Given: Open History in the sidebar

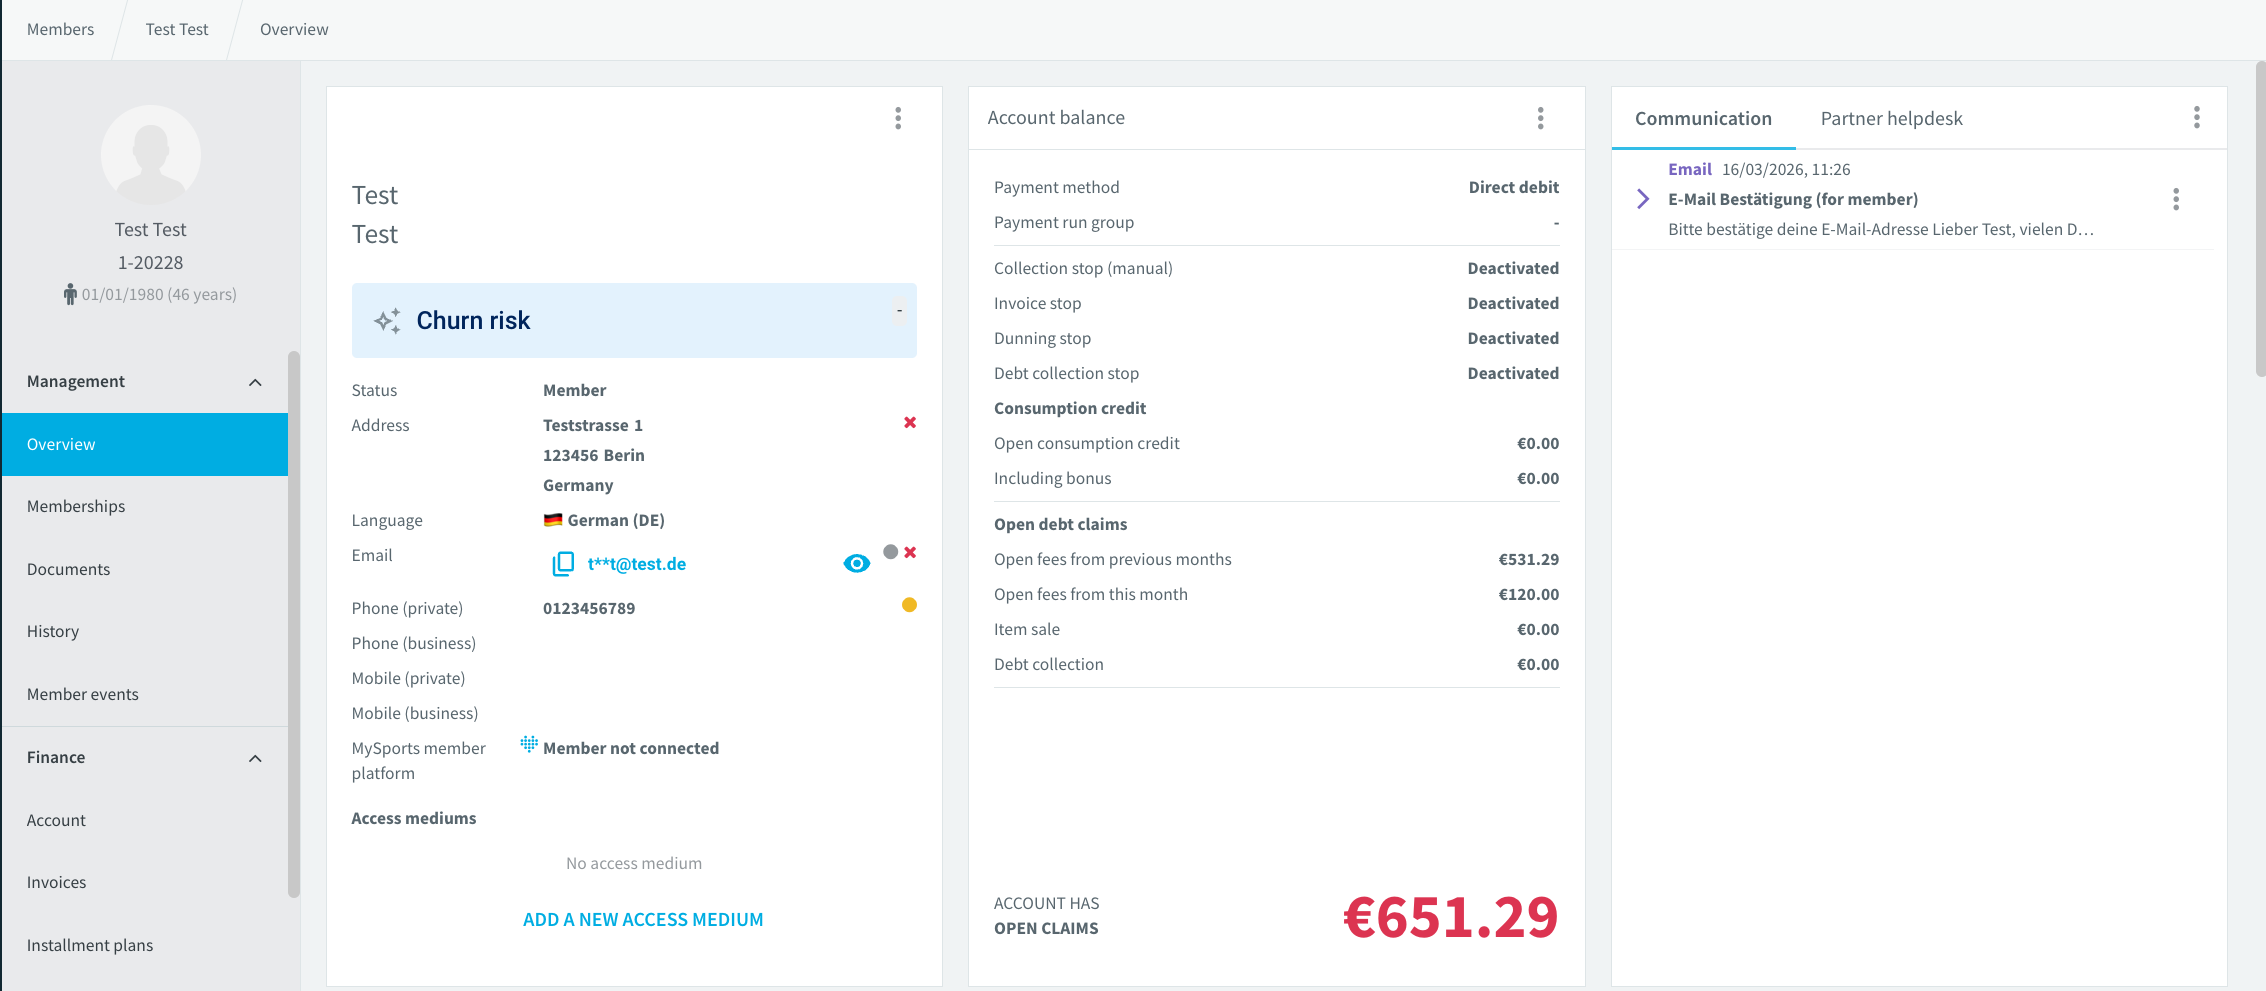Looking at the screenshot, I should coord(145,632).
